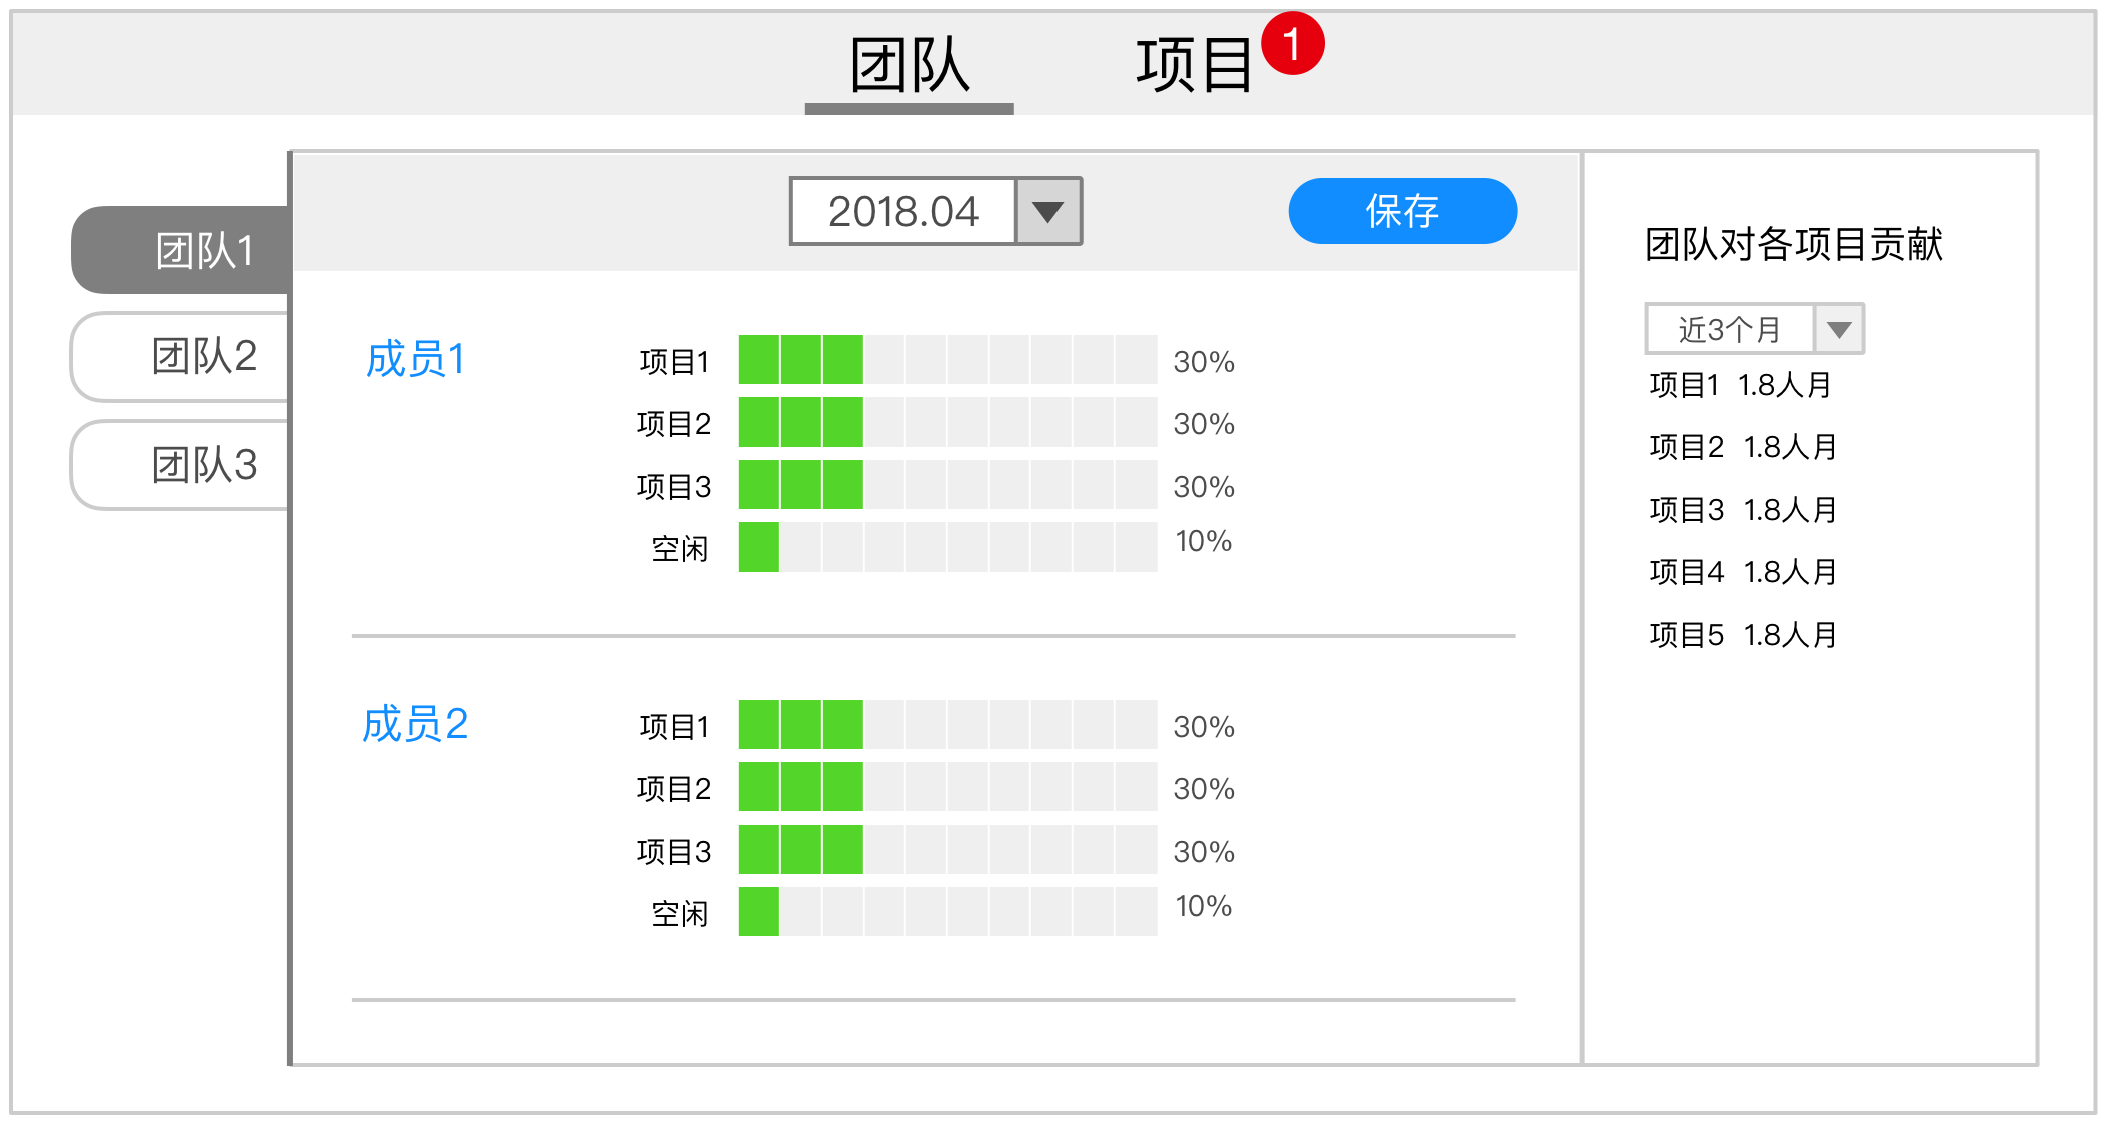2108x1124 pixels.
Task: Click 项目1 1.8人月 contribution entry
Action: coord(1740,385)
